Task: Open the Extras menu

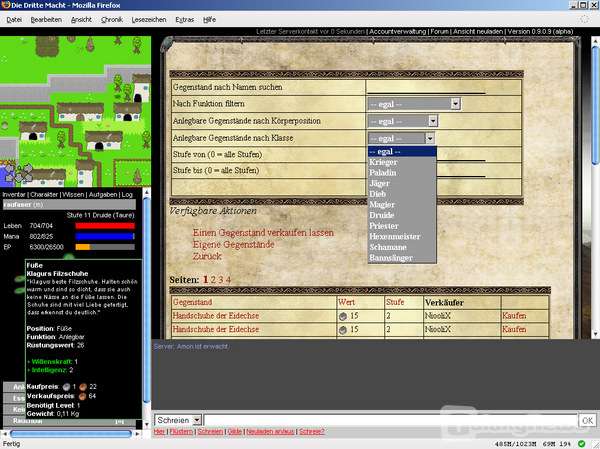Action: click(184, 20)
